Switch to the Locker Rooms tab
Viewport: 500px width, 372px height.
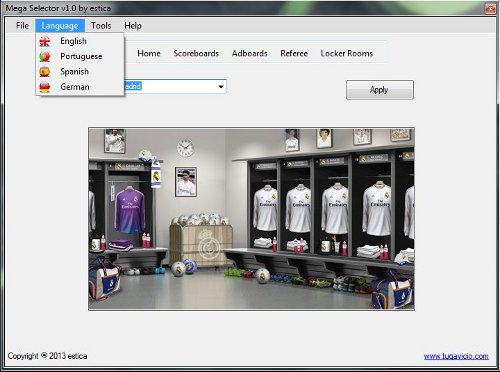[347, 53]
